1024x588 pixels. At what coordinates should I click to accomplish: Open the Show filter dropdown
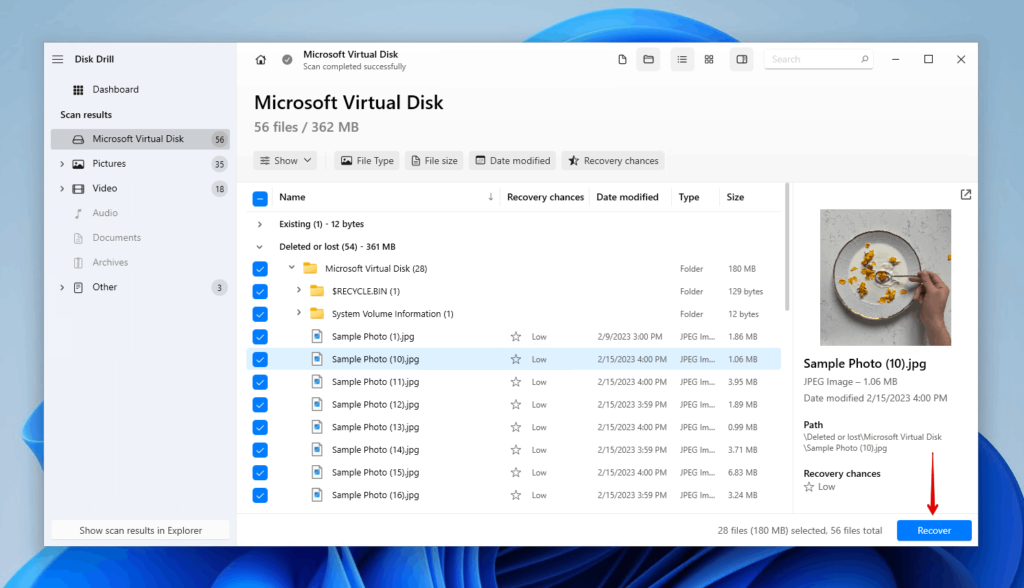[285, 160]
